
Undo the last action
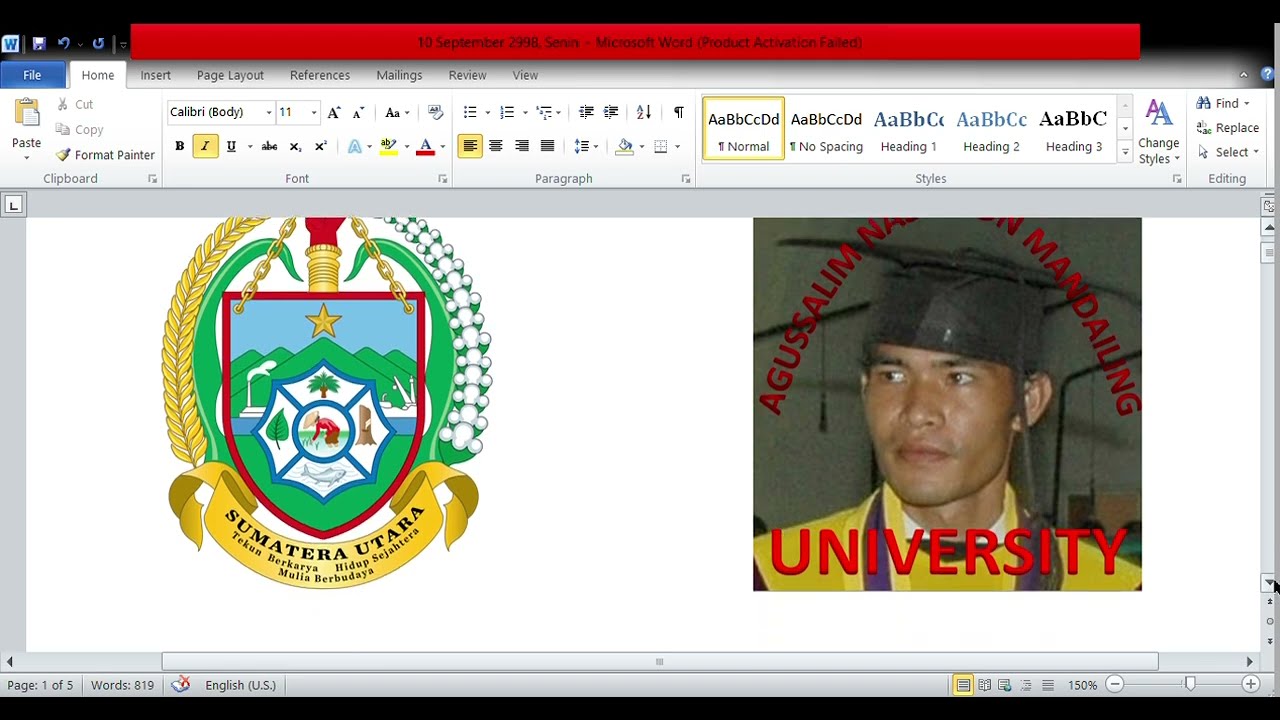click(63, 43)
